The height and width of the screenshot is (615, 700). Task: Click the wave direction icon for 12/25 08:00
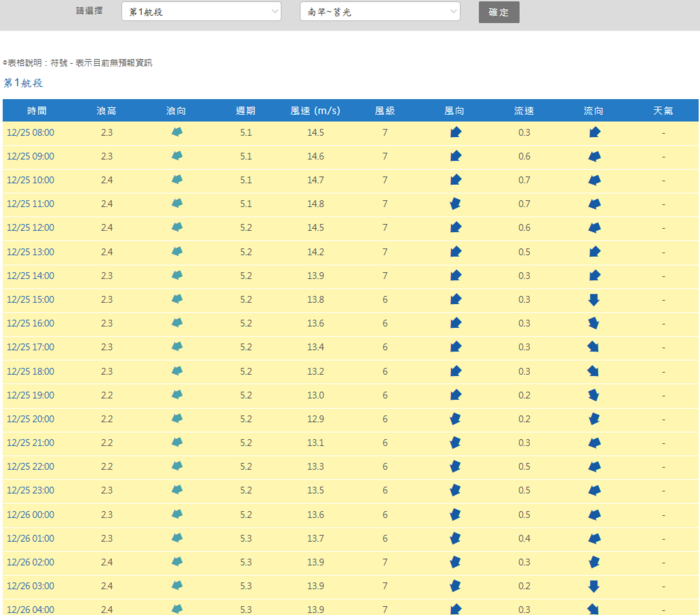(177, 132)
